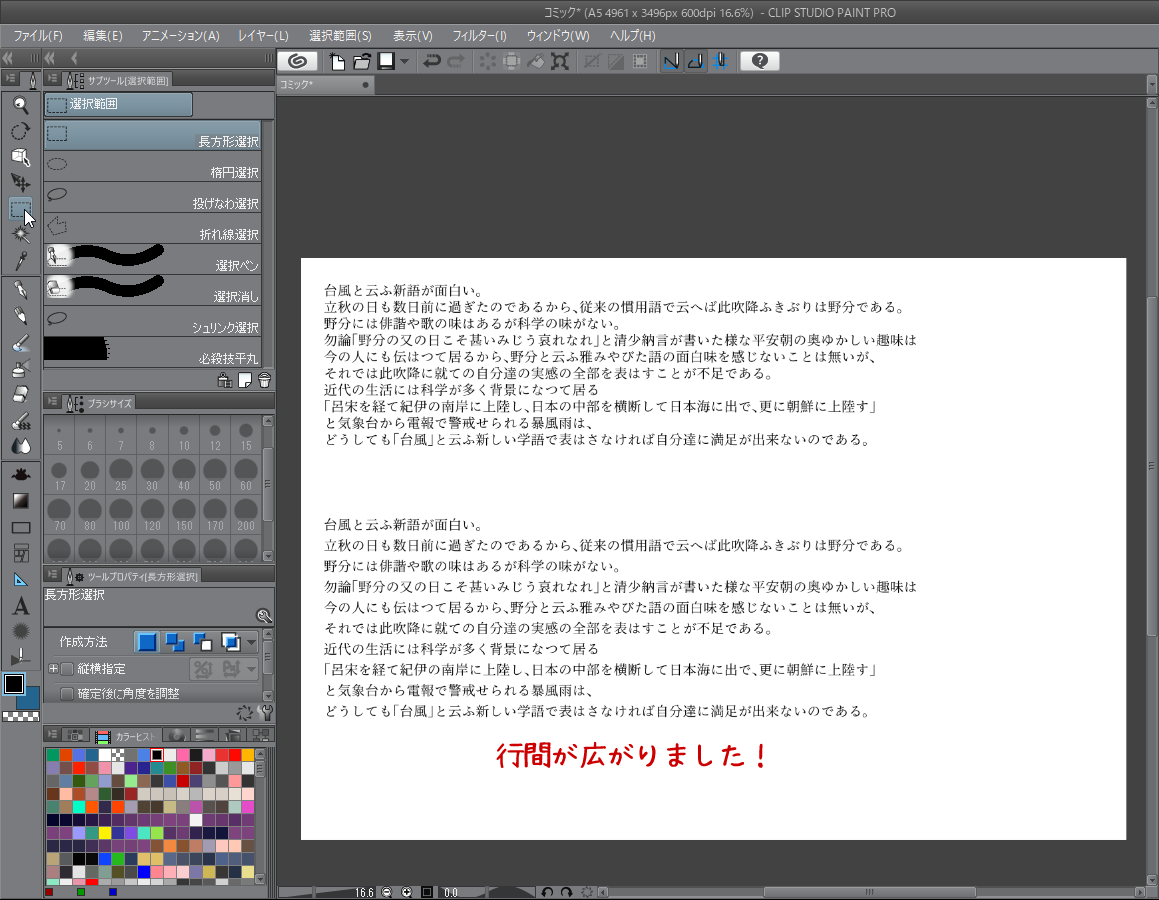1159x900 pixels.
Task: Select the Auto select magic wand tool
Action: 20,235
